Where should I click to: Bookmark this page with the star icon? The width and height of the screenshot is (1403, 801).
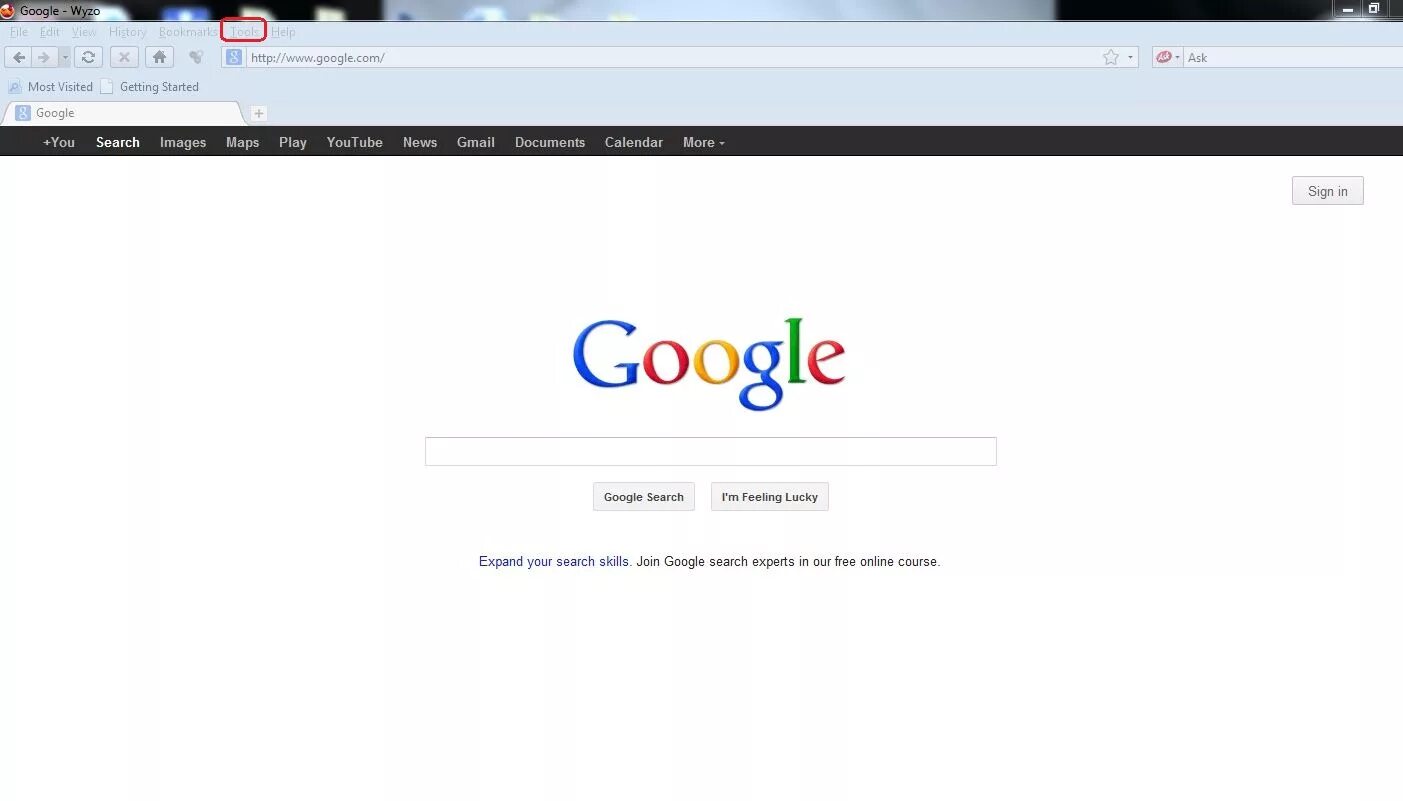point(1110,57)
